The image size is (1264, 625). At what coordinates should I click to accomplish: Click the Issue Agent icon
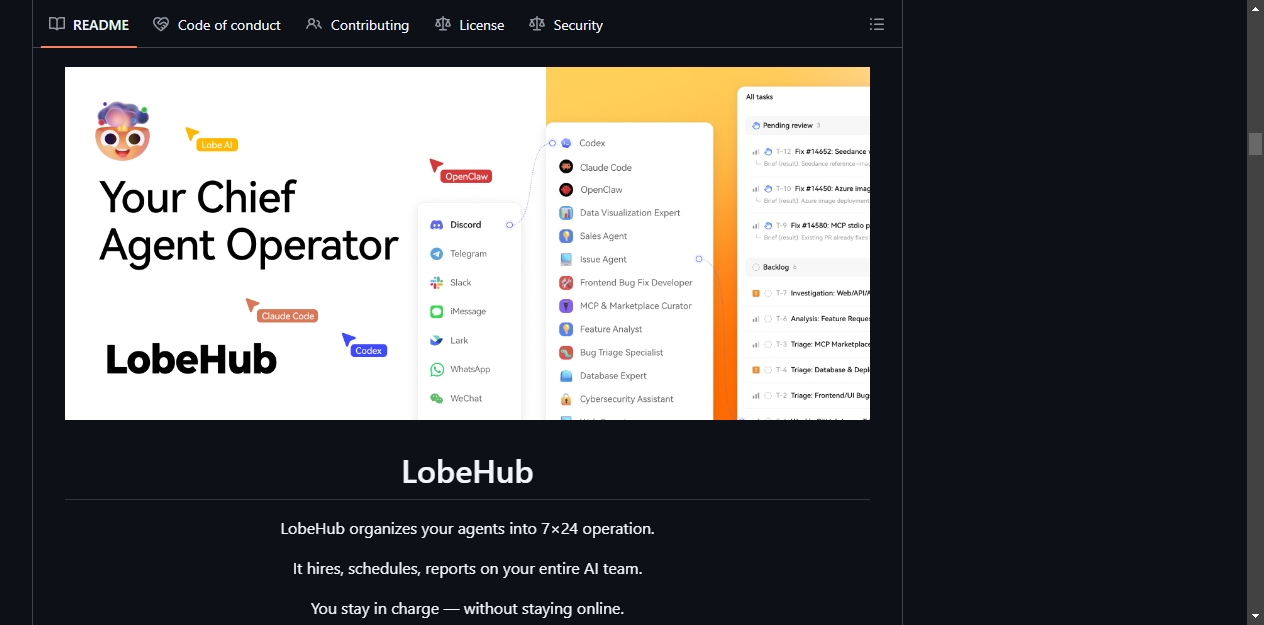point(566,259)
